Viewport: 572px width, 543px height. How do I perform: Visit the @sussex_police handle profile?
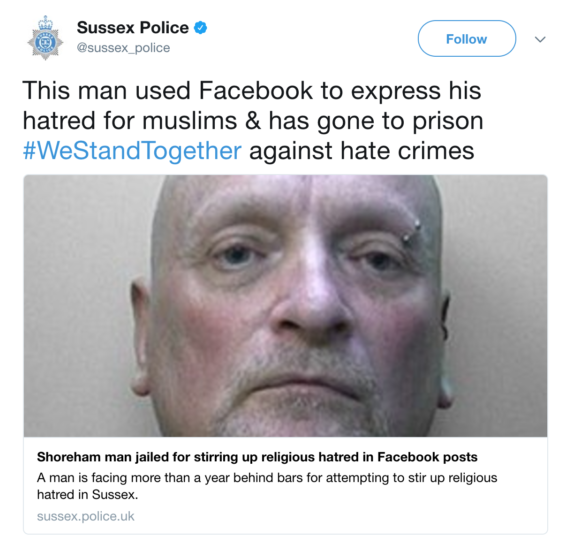[x=123, y=48]
